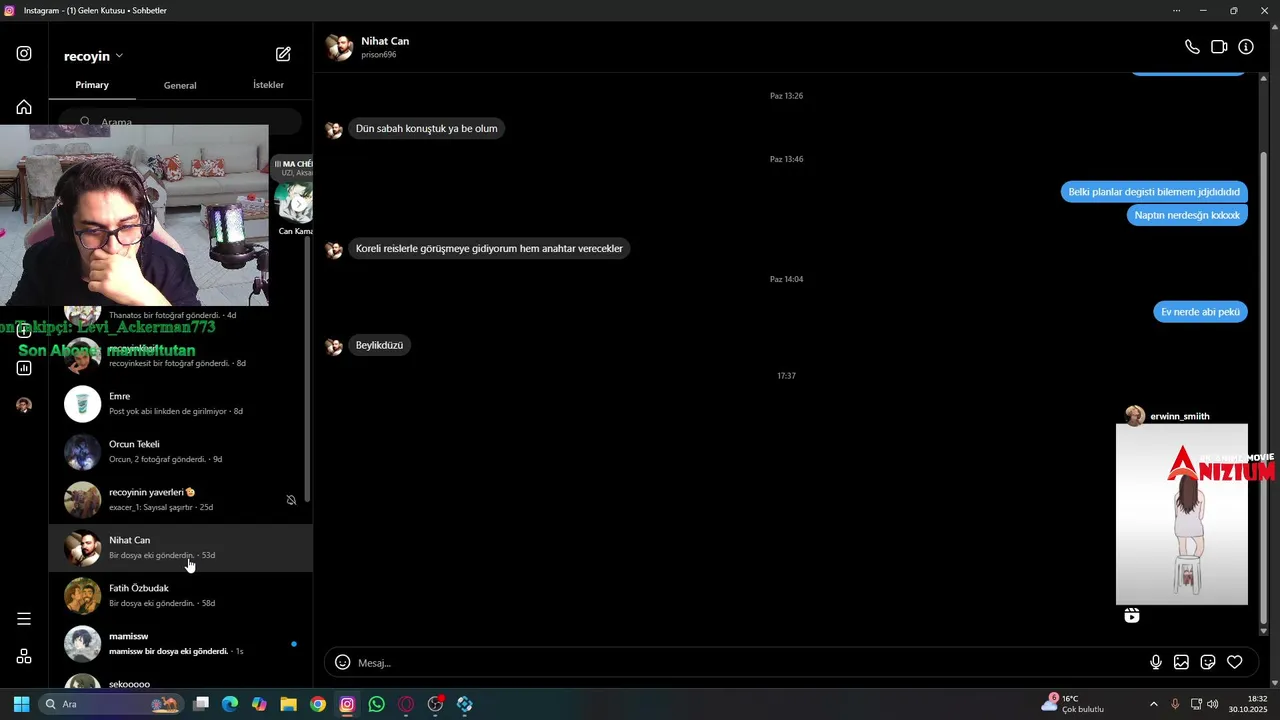Image resolution: width=1280 pixels, height=720 pixels.
Task: Open the emoji picker in the message box
Action: (343, 662)
